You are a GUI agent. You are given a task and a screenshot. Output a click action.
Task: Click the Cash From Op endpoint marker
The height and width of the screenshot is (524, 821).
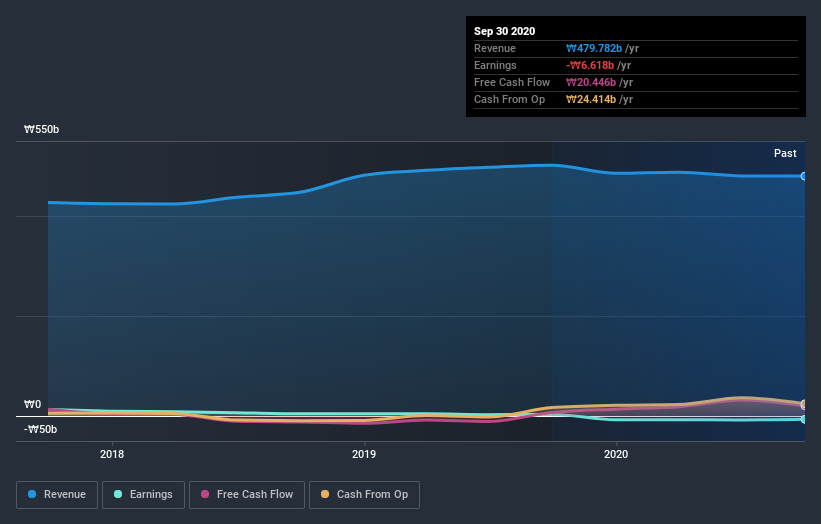[803, 404]
